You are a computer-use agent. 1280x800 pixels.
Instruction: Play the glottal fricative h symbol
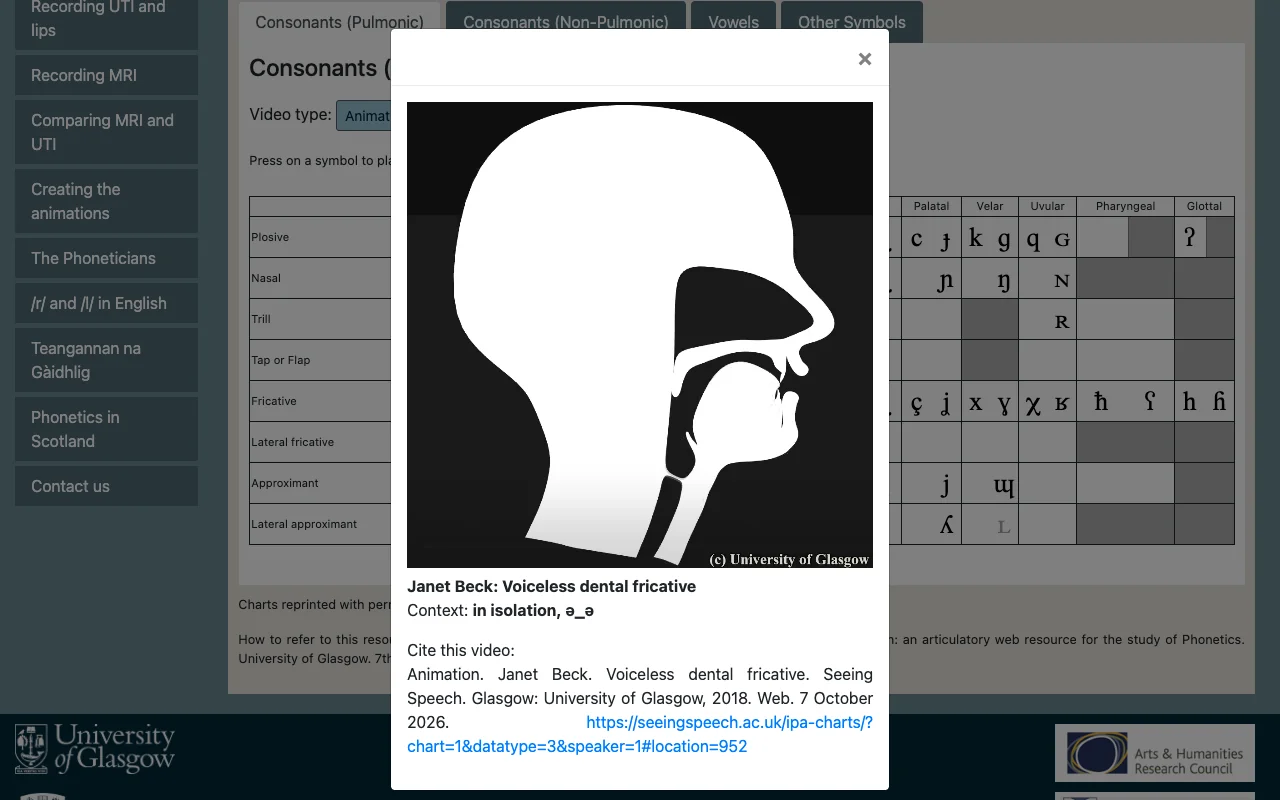coord(1190,401)
